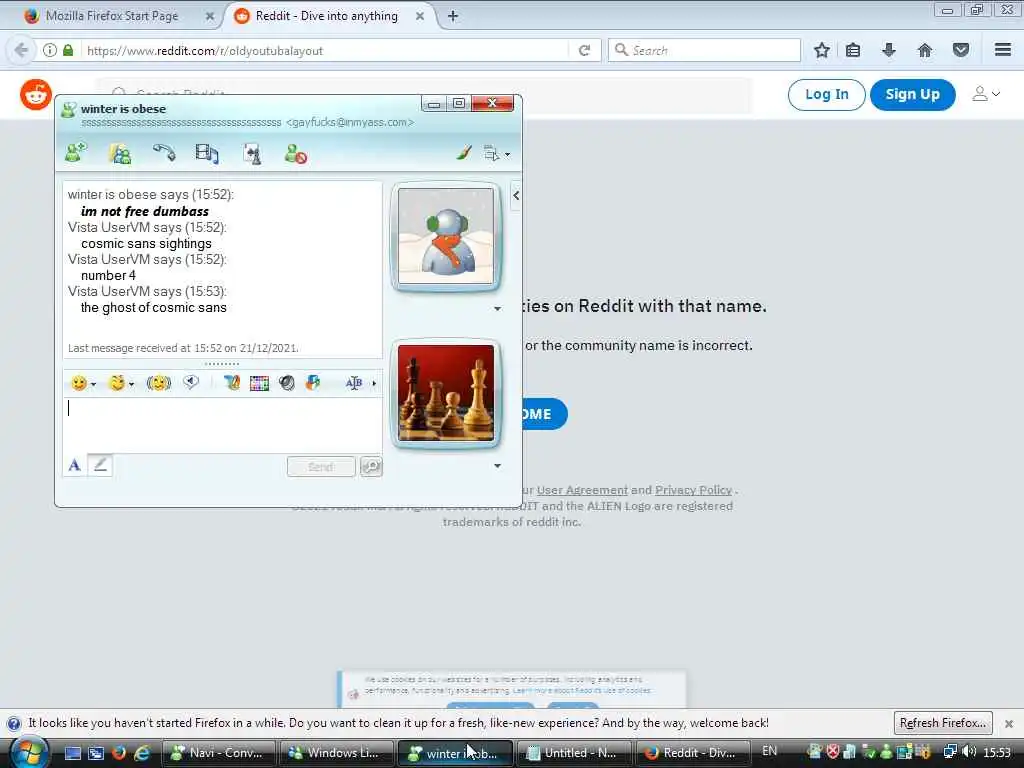Open Firefox downloads arrow icon
The image size is (1024, 768).
coord(888,50)
